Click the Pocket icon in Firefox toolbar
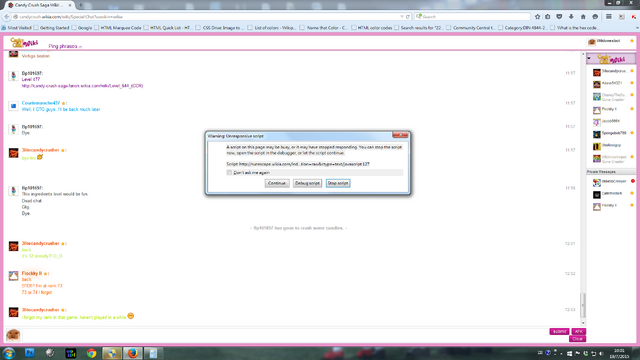640x360 pixels. coord(559,17)
